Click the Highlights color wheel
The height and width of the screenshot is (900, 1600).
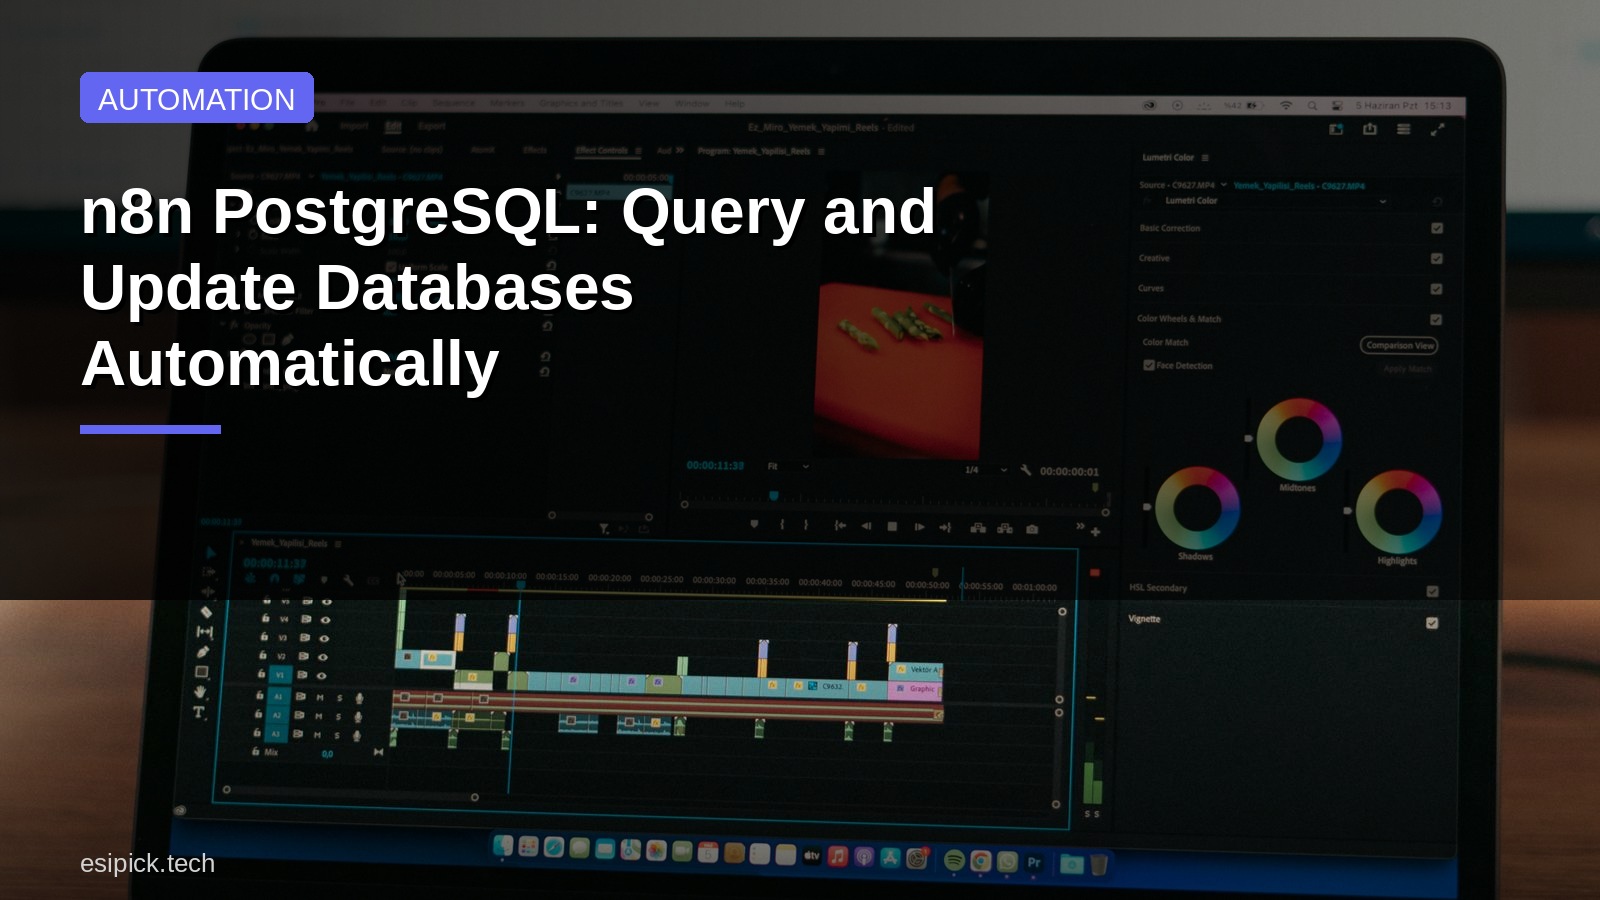click(1398, 512)
